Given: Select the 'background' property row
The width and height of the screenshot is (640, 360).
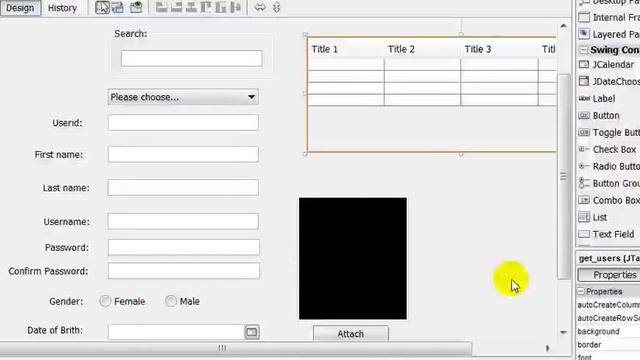Looking at the screenshot, I should pos(608,331).
